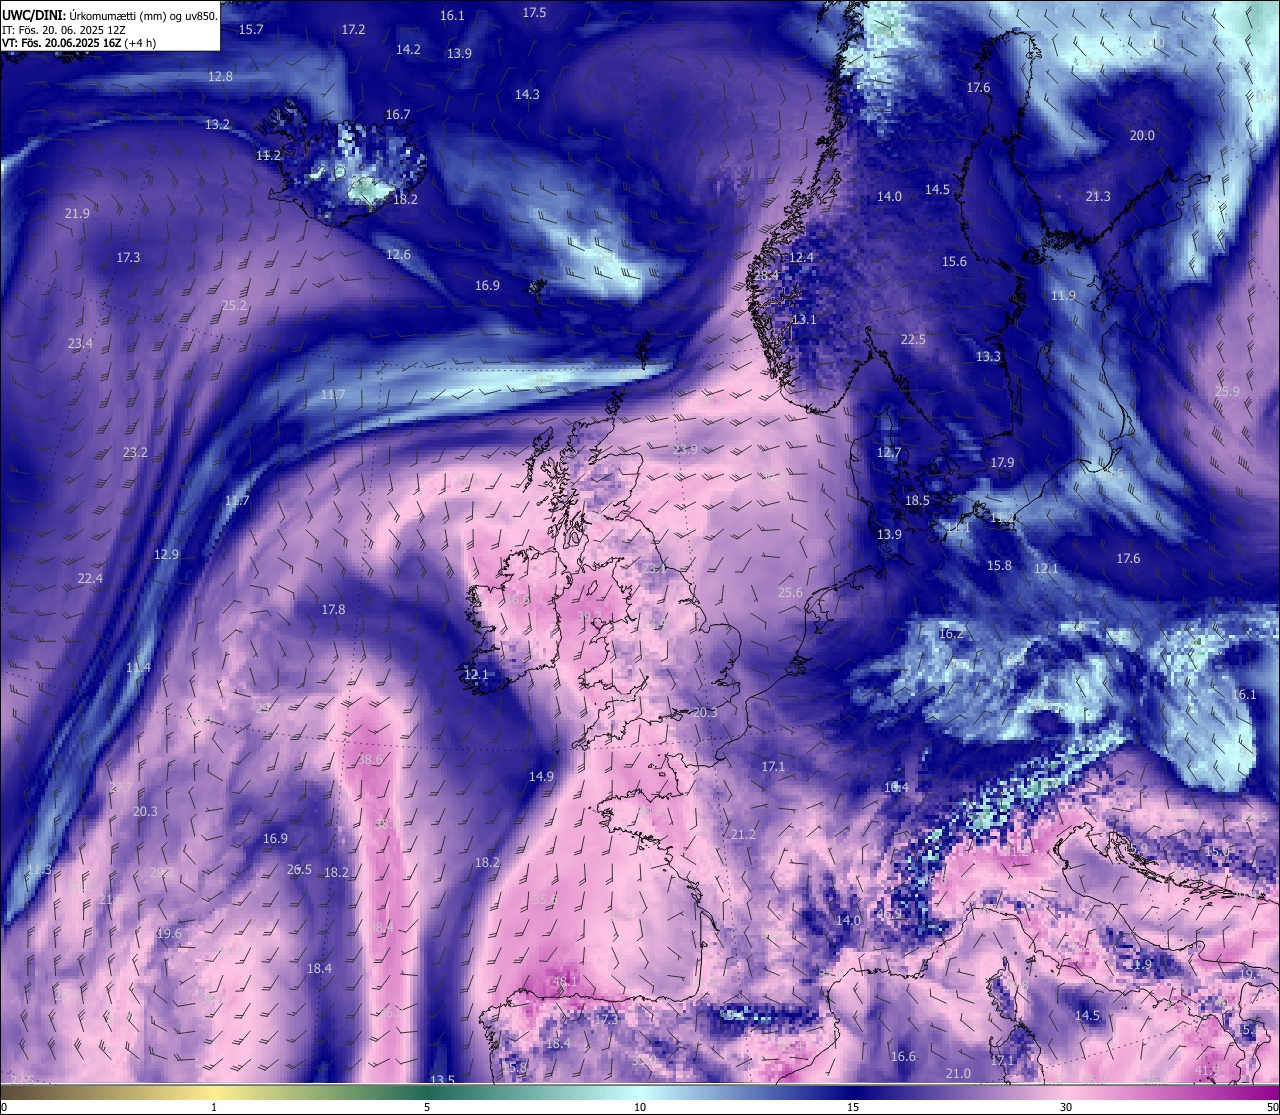Click the 12.4 value over Norway
The width and height of the screenshot is (1280, 1115).
[x=802, y=258]
